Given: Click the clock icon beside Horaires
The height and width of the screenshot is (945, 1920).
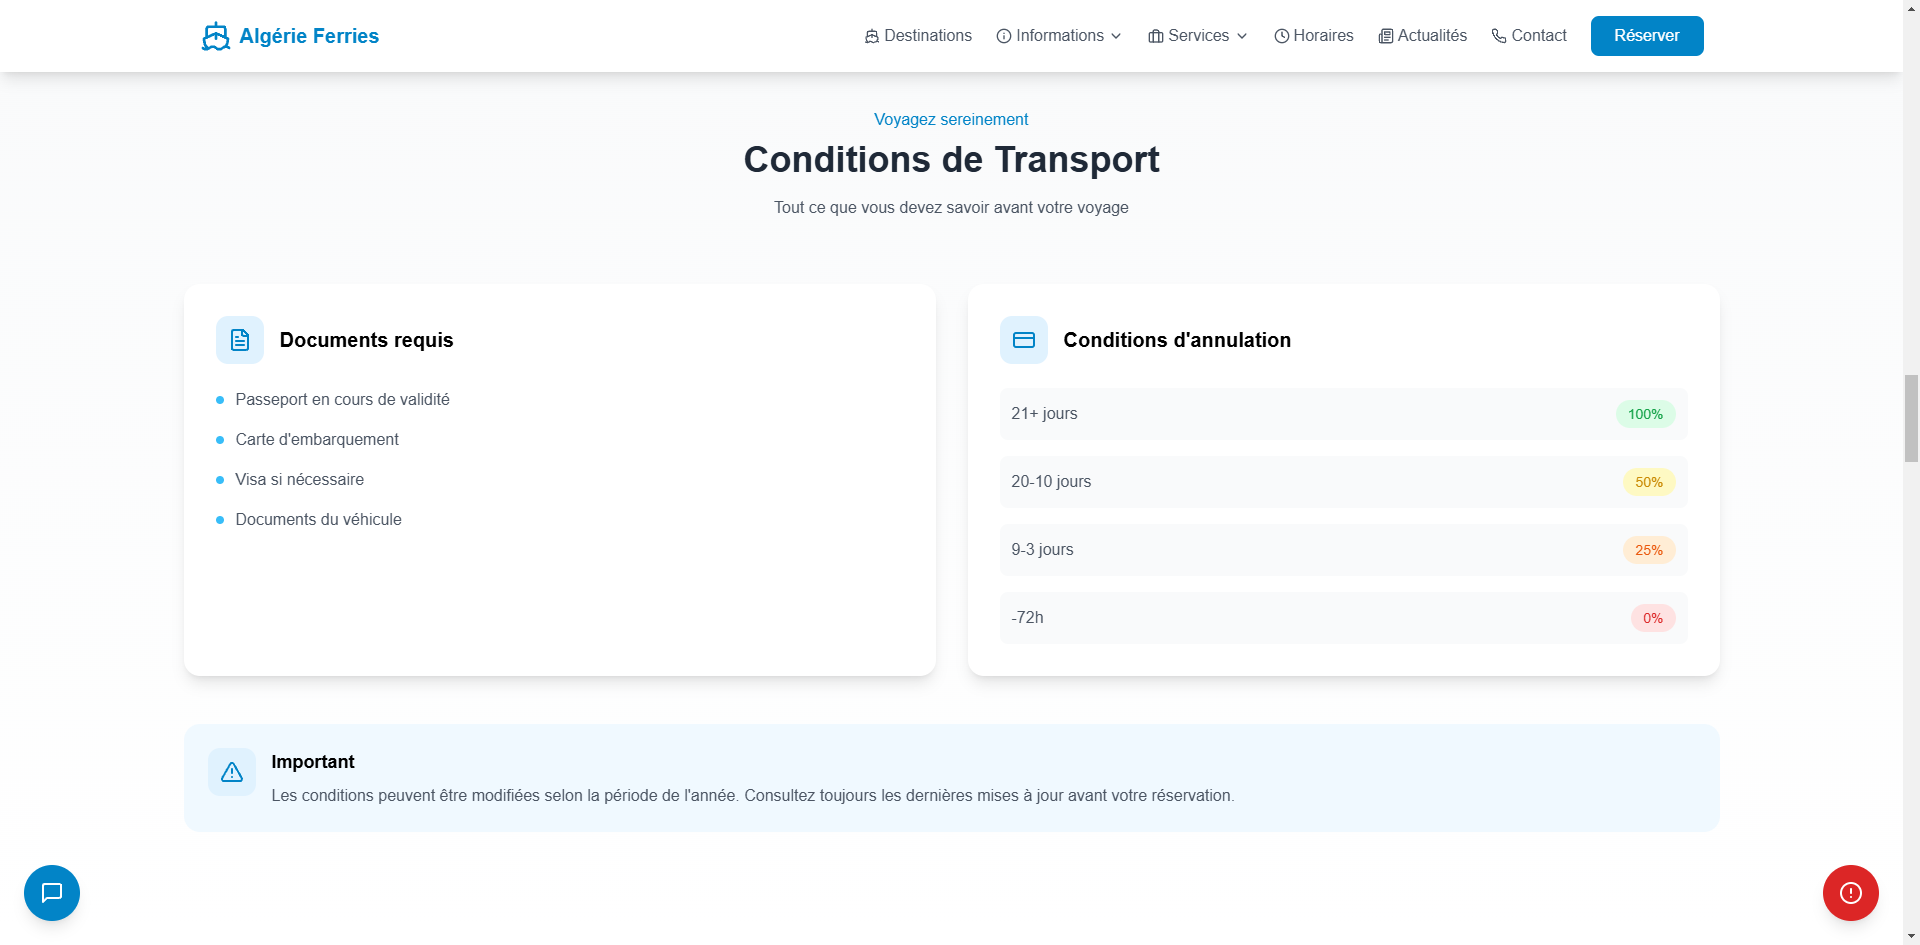Looking at the screenshot, I should pyautogui.click(x=1281, y=36).
